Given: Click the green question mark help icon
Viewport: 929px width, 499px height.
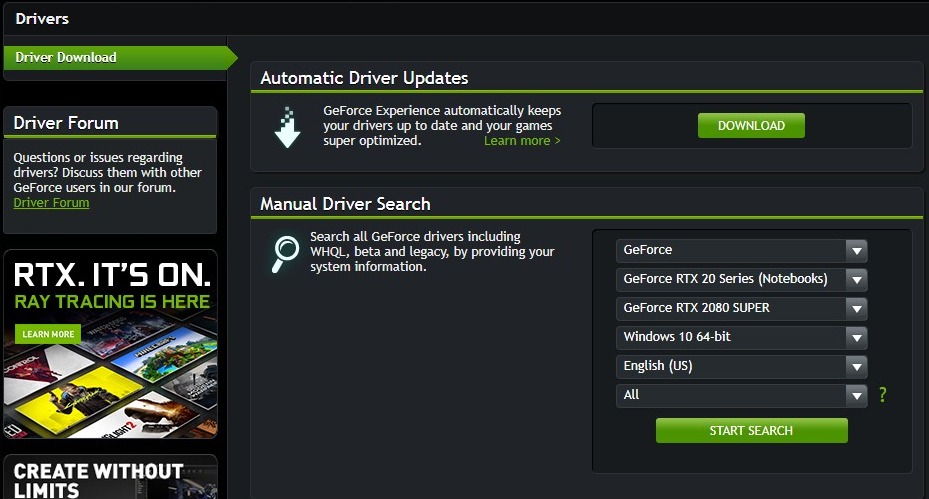Looking at the screenshot, I should coord(882,395).
